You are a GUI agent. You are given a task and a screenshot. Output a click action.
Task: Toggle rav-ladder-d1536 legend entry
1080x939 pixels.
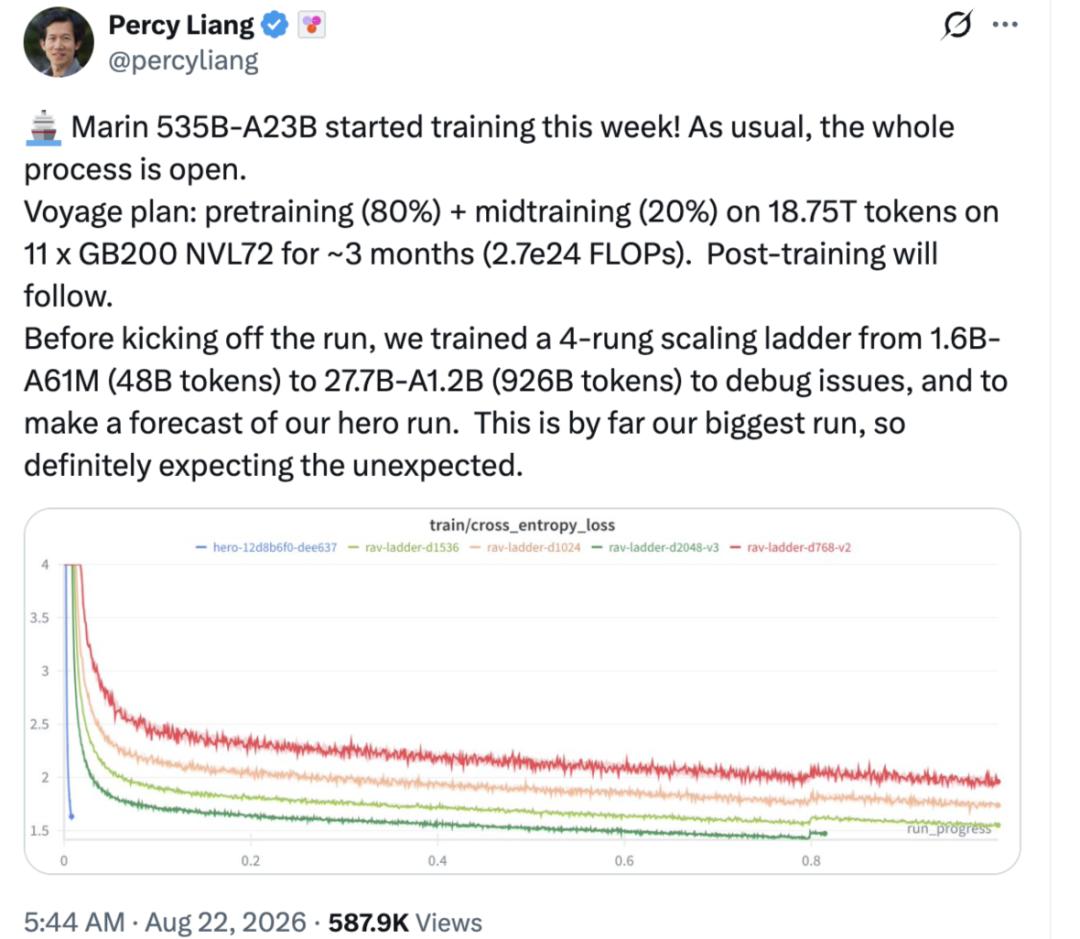pos(404,548)
